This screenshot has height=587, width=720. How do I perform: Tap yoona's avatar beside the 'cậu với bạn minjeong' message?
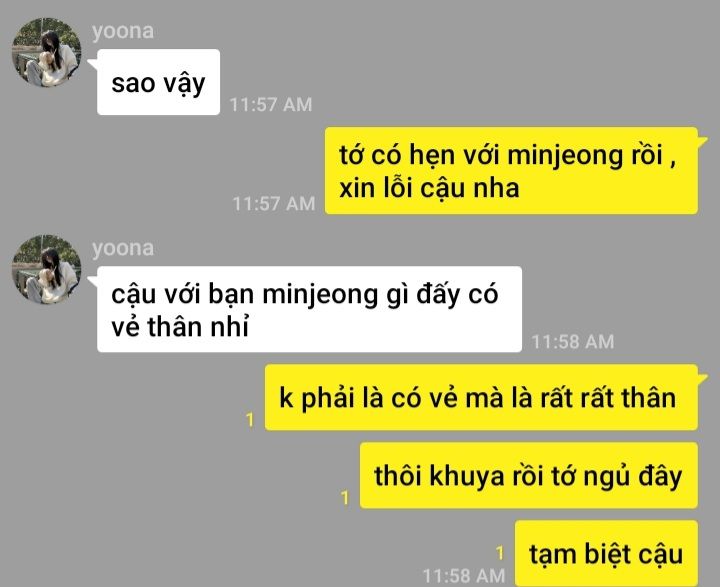46,269
